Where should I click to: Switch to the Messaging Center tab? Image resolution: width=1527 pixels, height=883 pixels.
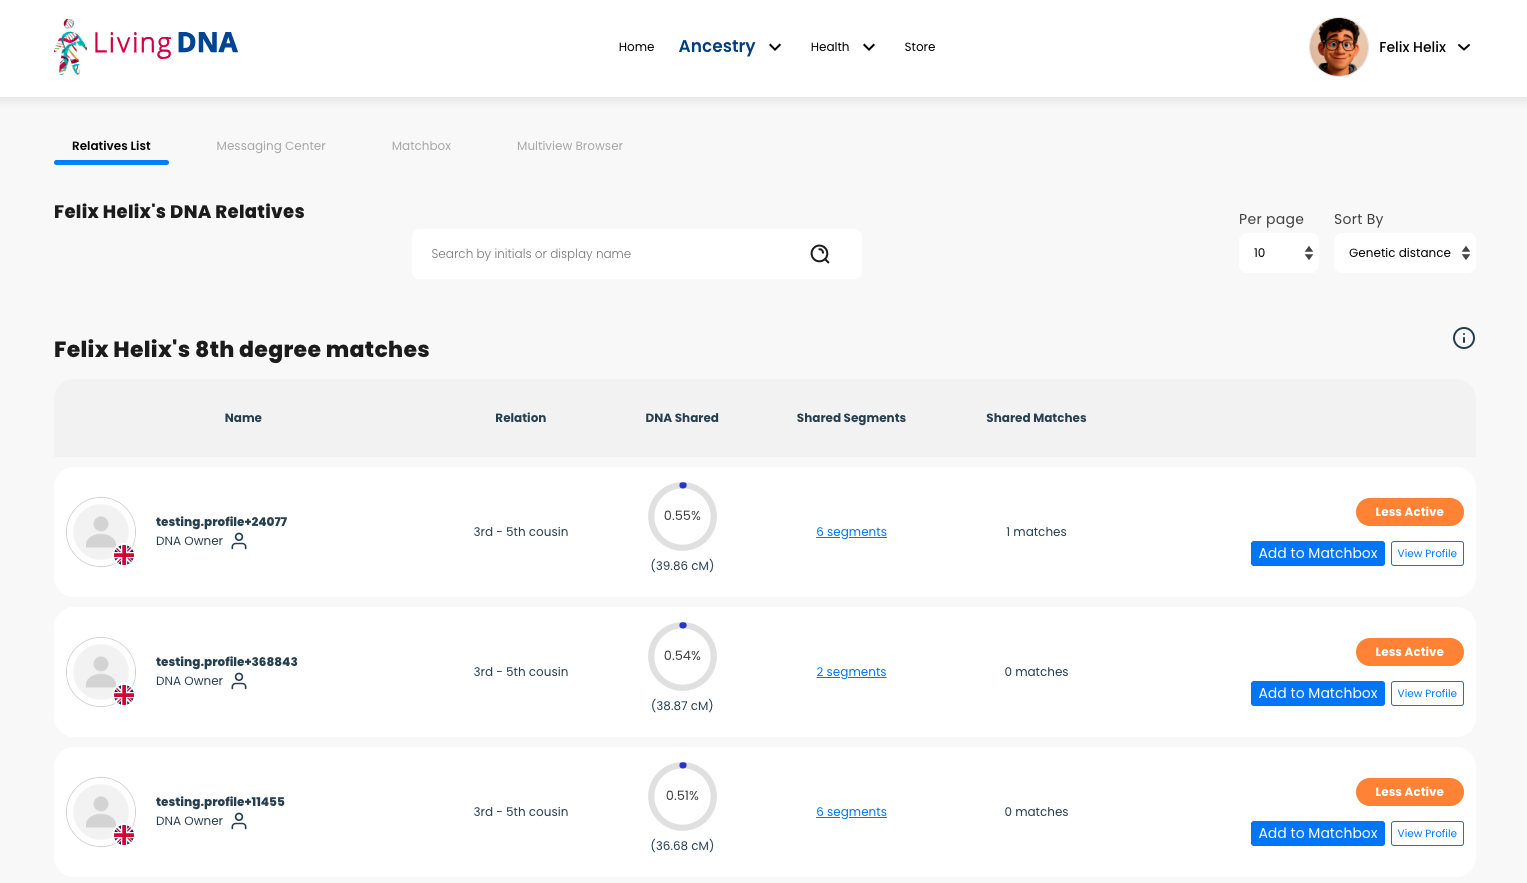tap(271, 146)
